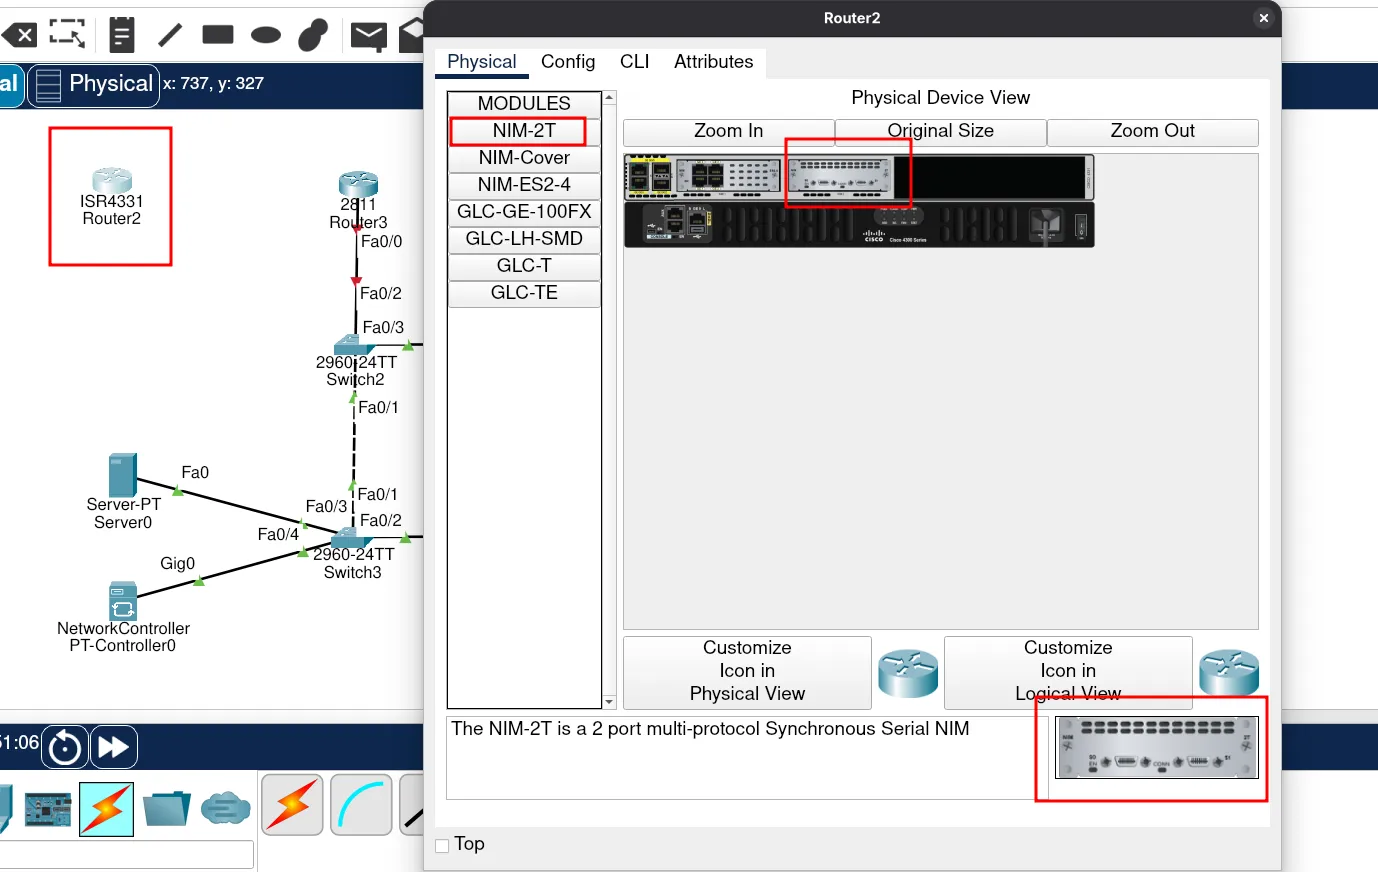Open the CLI tab
Screen dimensions: 1378x872
634,62
